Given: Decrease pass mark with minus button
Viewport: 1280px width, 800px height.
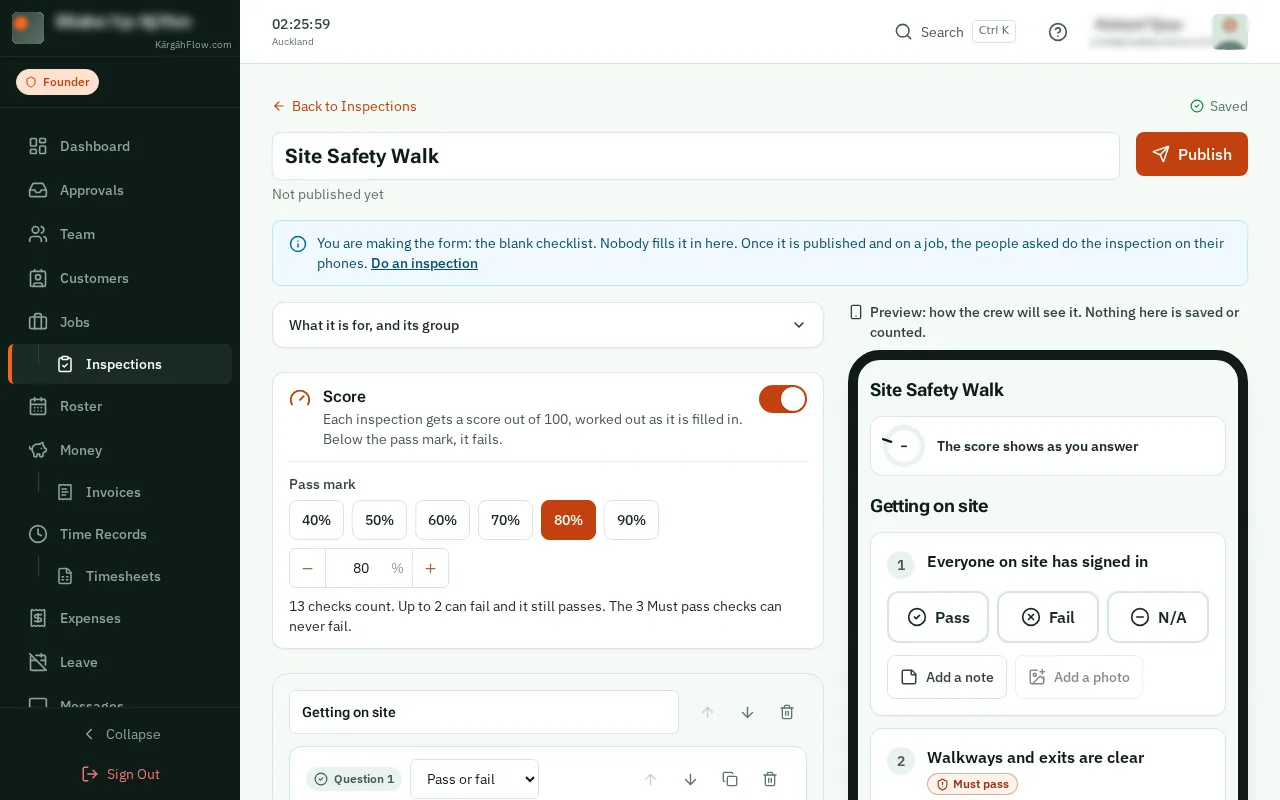Looking at the screenshot, I should pos(307,568).
